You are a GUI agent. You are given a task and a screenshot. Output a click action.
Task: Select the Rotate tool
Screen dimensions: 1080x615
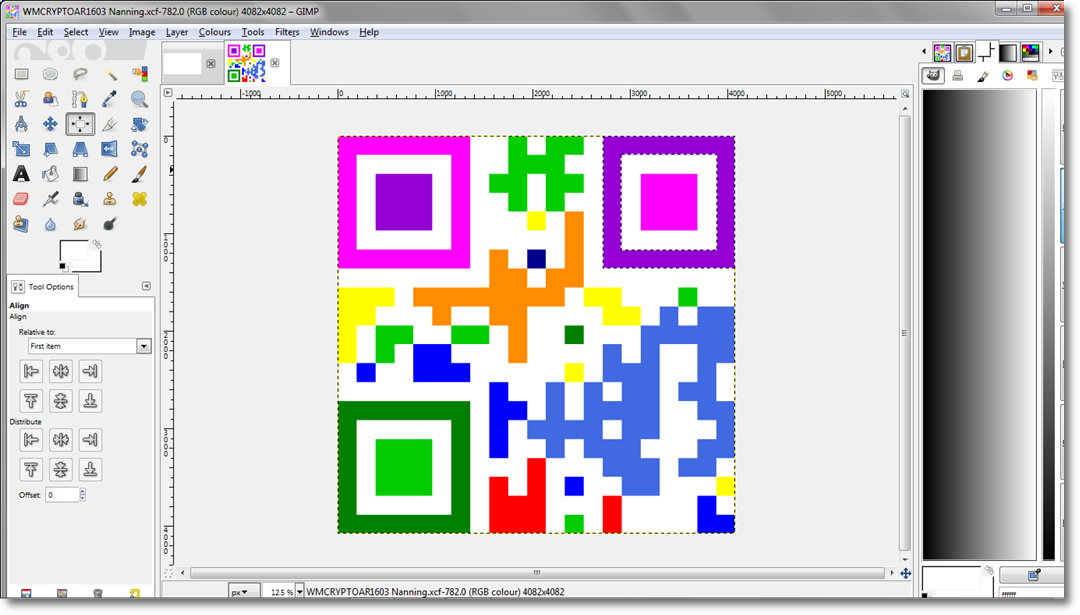[139, 124]
